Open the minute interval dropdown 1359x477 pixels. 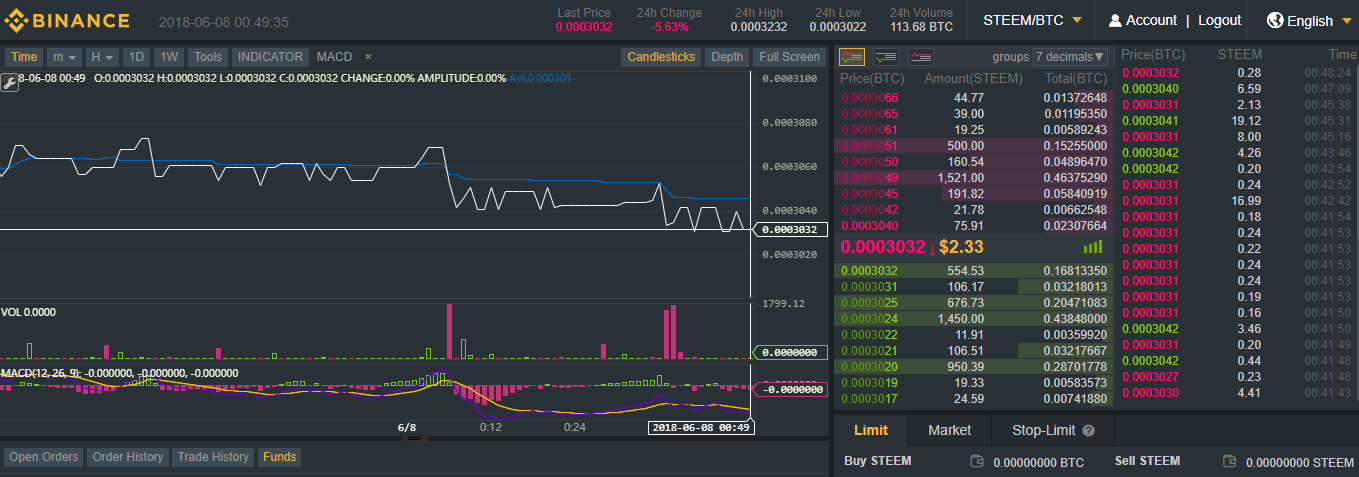tap(64, 57)
